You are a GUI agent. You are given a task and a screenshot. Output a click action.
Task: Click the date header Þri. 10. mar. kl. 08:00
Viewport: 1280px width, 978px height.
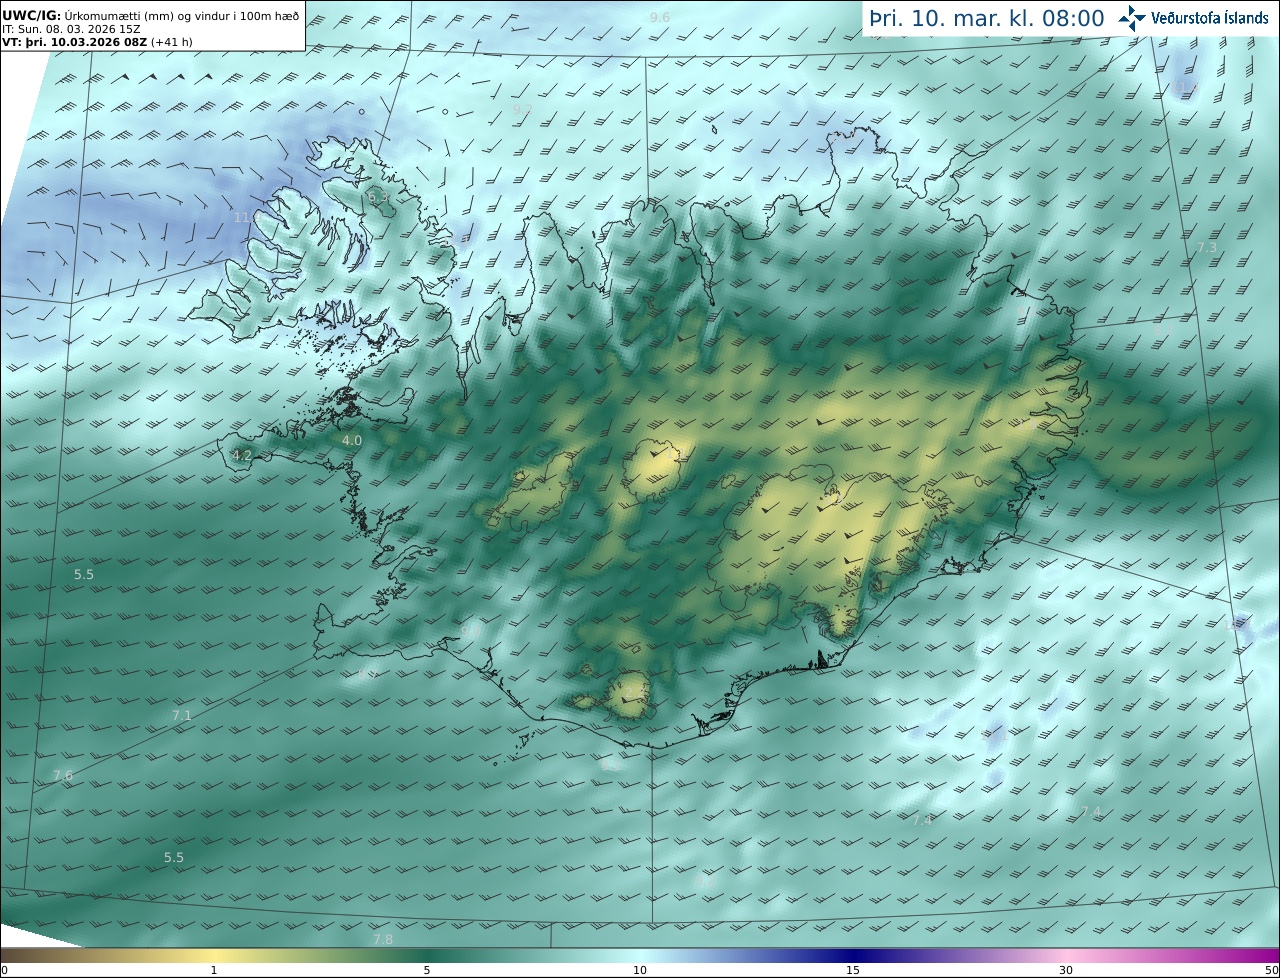coord(986,18)
